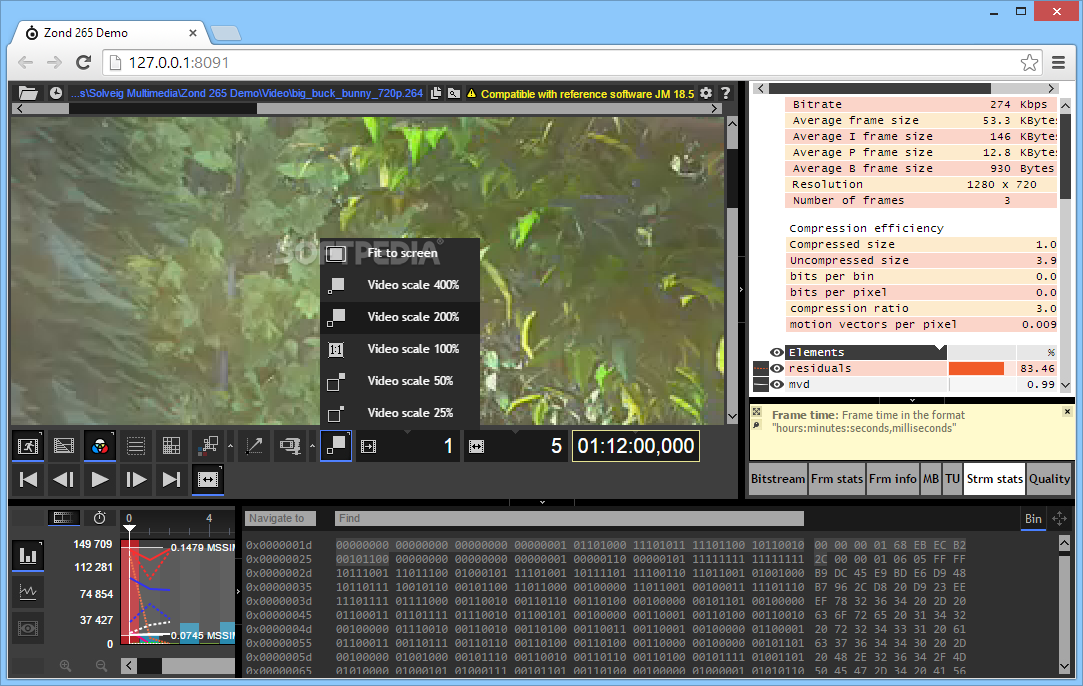The image size is (1083, 686).
Task: Open file via the folder icon
Action: coord(28,93)
